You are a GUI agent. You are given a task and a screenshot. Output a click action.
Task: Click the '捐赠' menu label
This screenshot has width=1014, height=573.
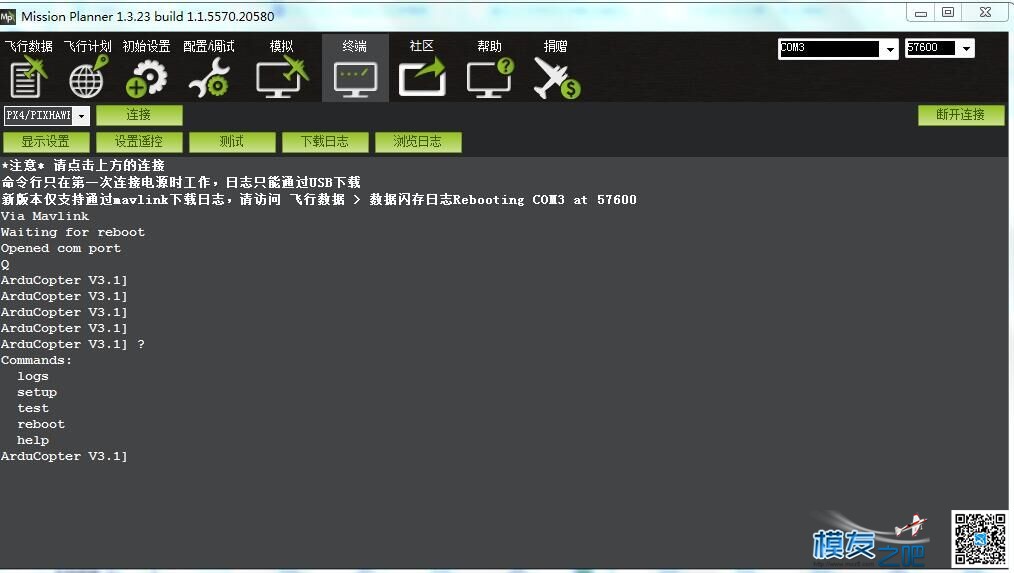click(x=556, y=46)
